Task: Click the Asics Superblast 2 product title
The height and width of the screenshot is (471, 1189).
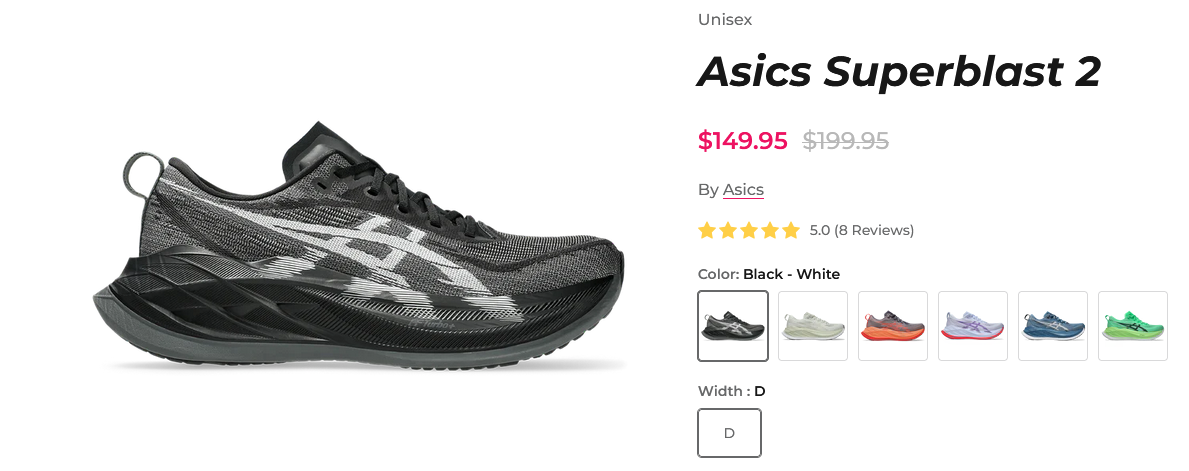Action: point(899,72)
